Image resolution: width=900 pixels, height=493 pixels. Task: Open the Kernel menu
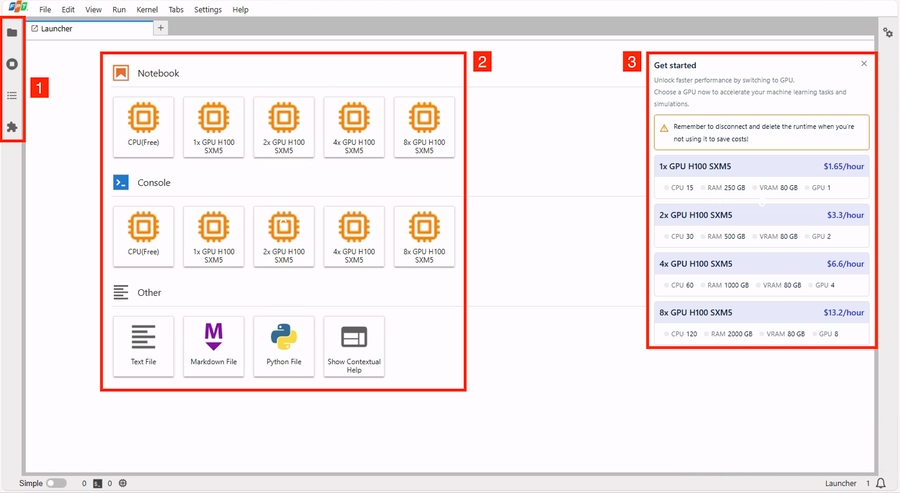pyautogui.click(x=147, y=9)
